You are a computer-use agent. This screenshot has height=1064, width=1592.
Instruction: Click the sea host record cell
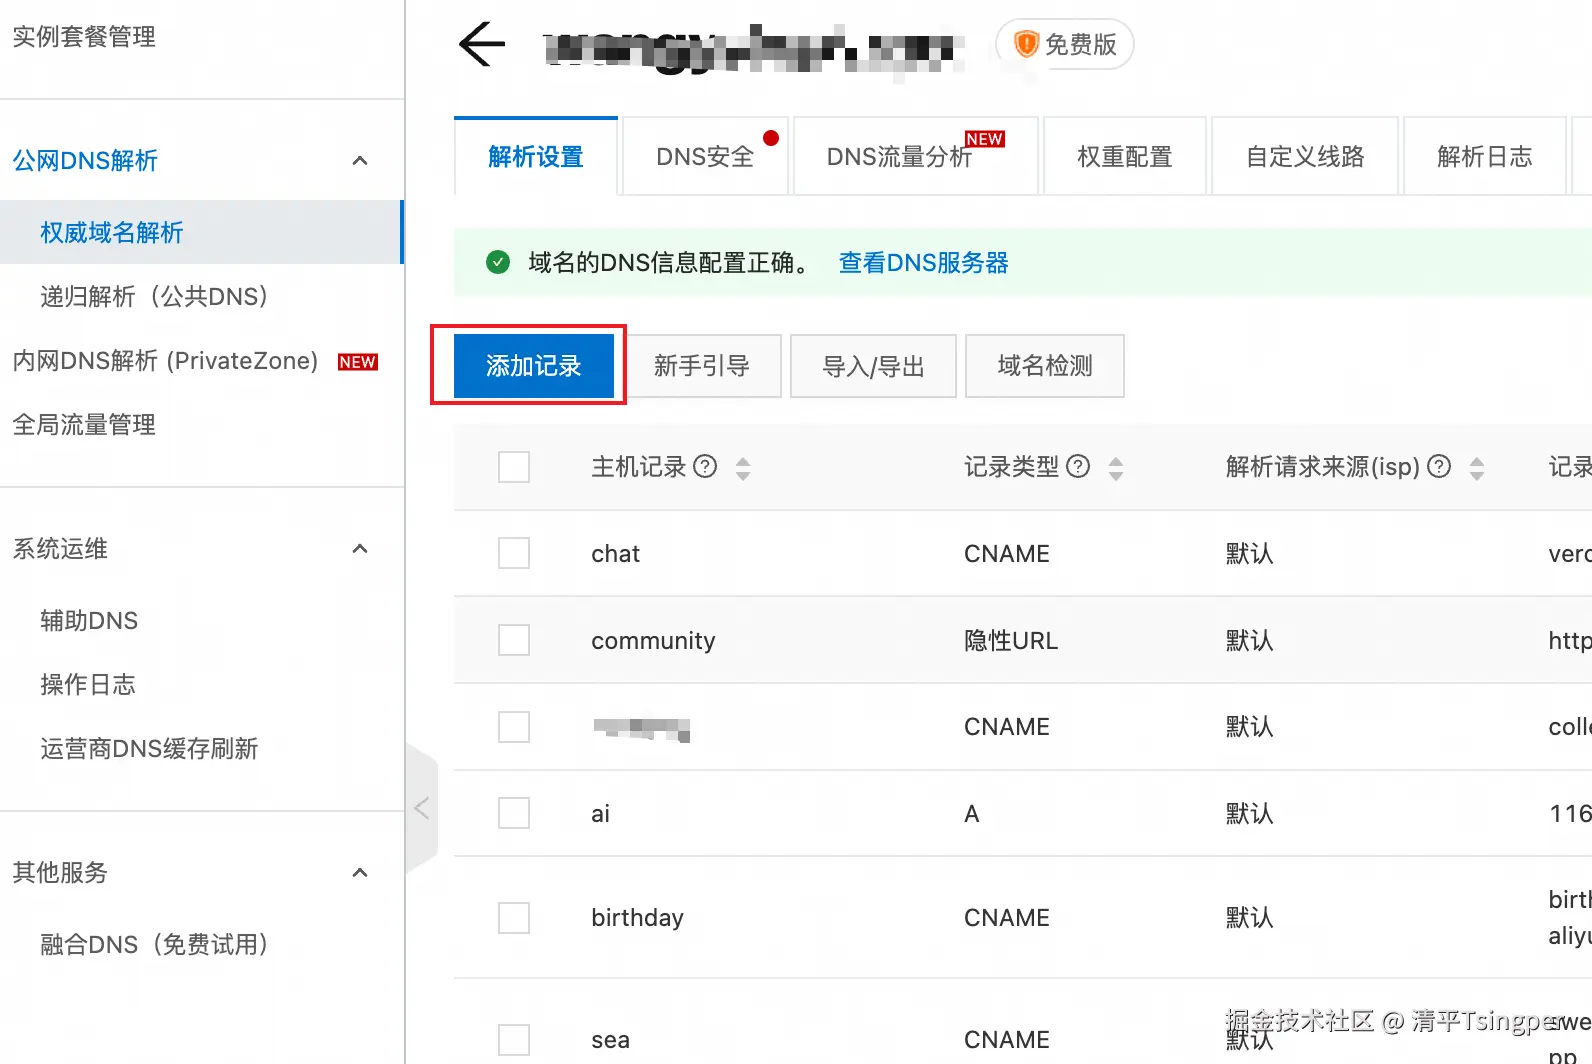[610, 1040]
